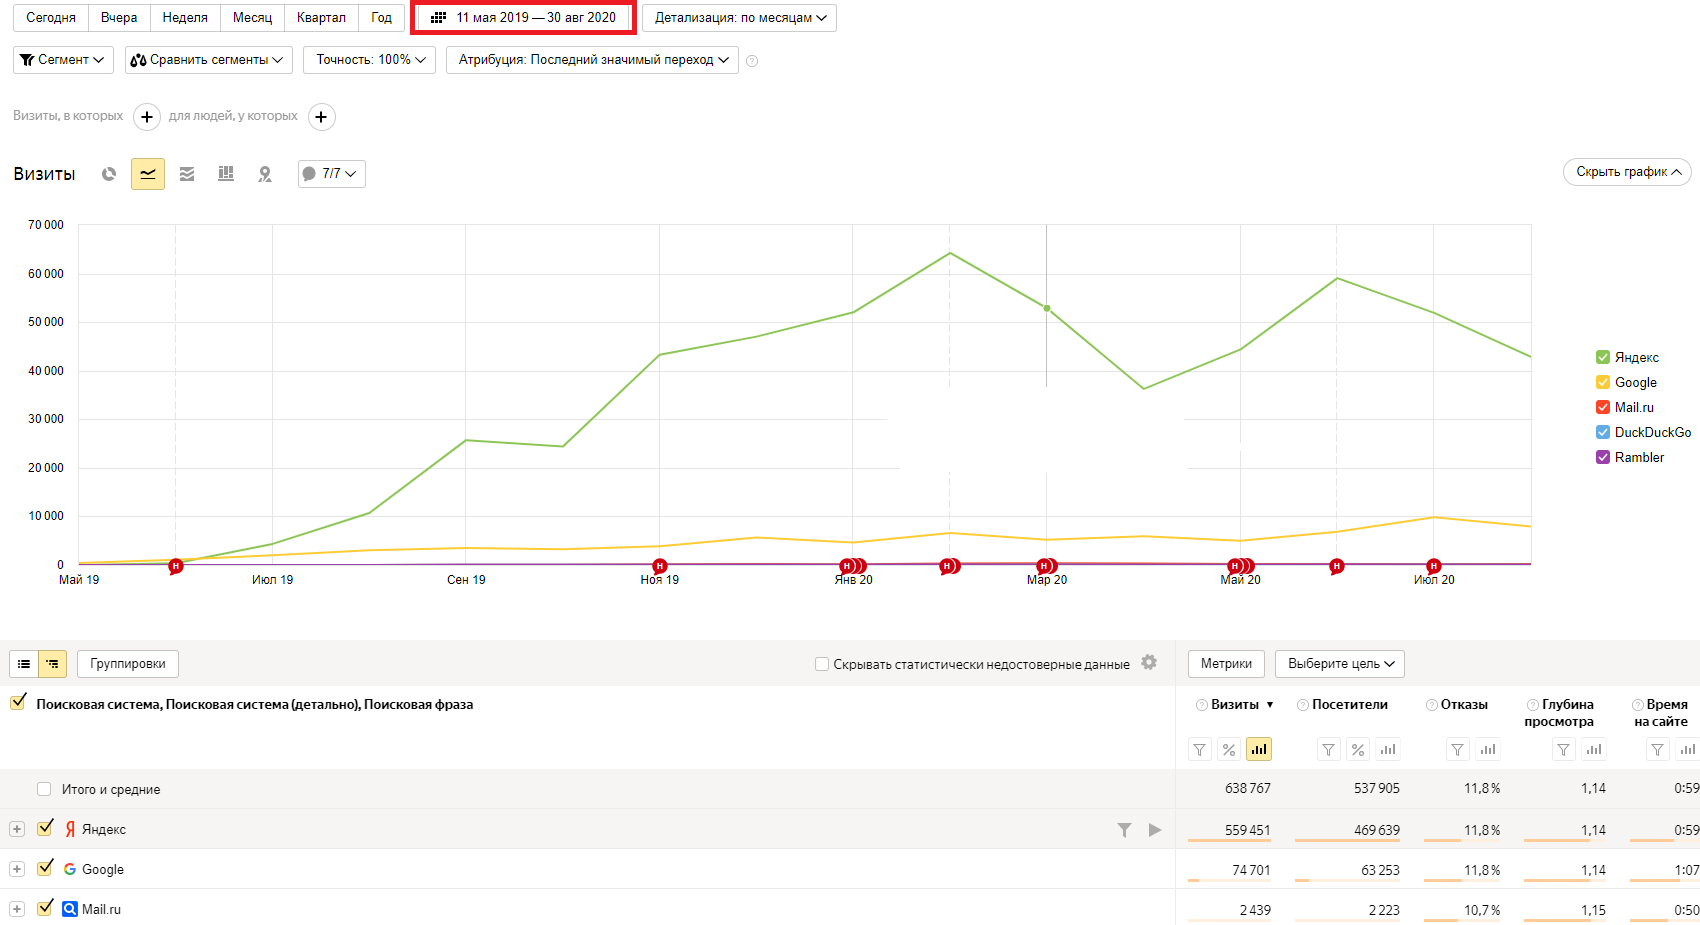Click filter icon under Отказы column

point(1458,749)
